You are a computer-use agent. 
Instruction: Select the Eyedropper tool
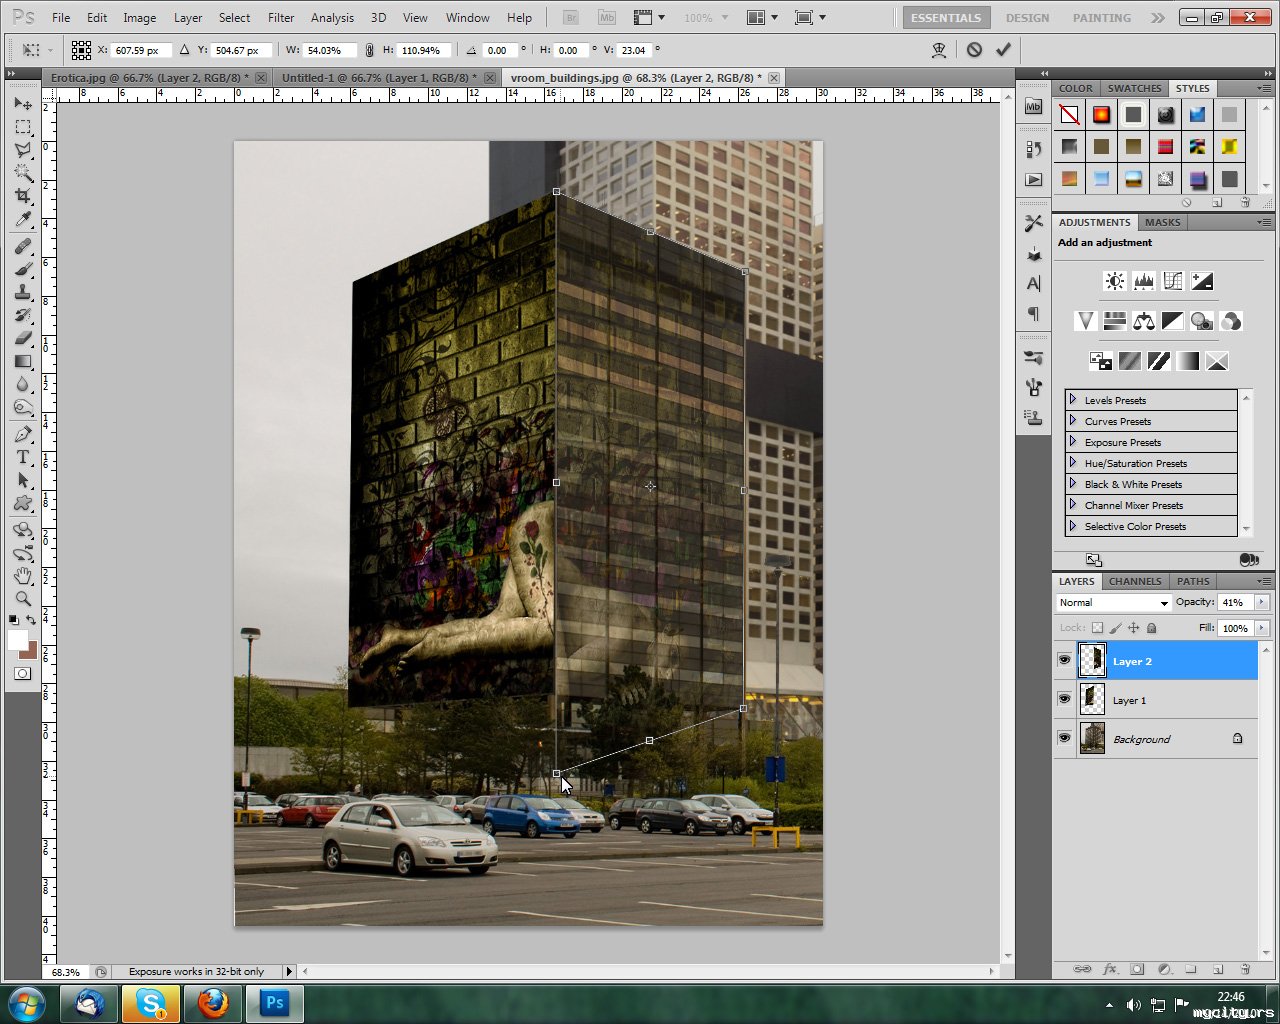(x=23, y=220)
